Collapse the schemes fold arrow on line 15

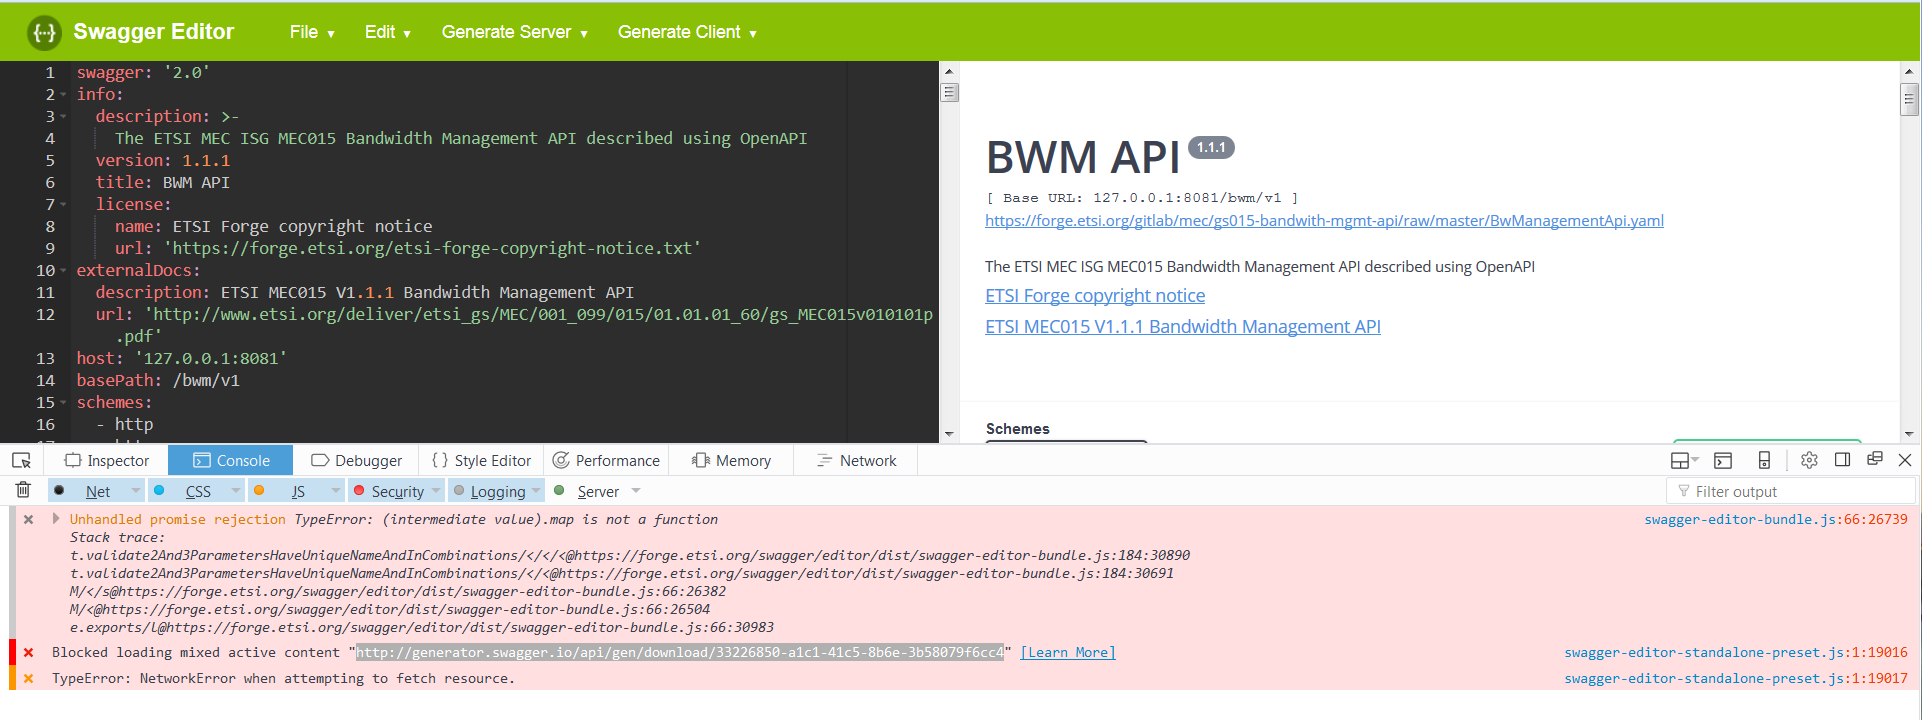(63, 403)
